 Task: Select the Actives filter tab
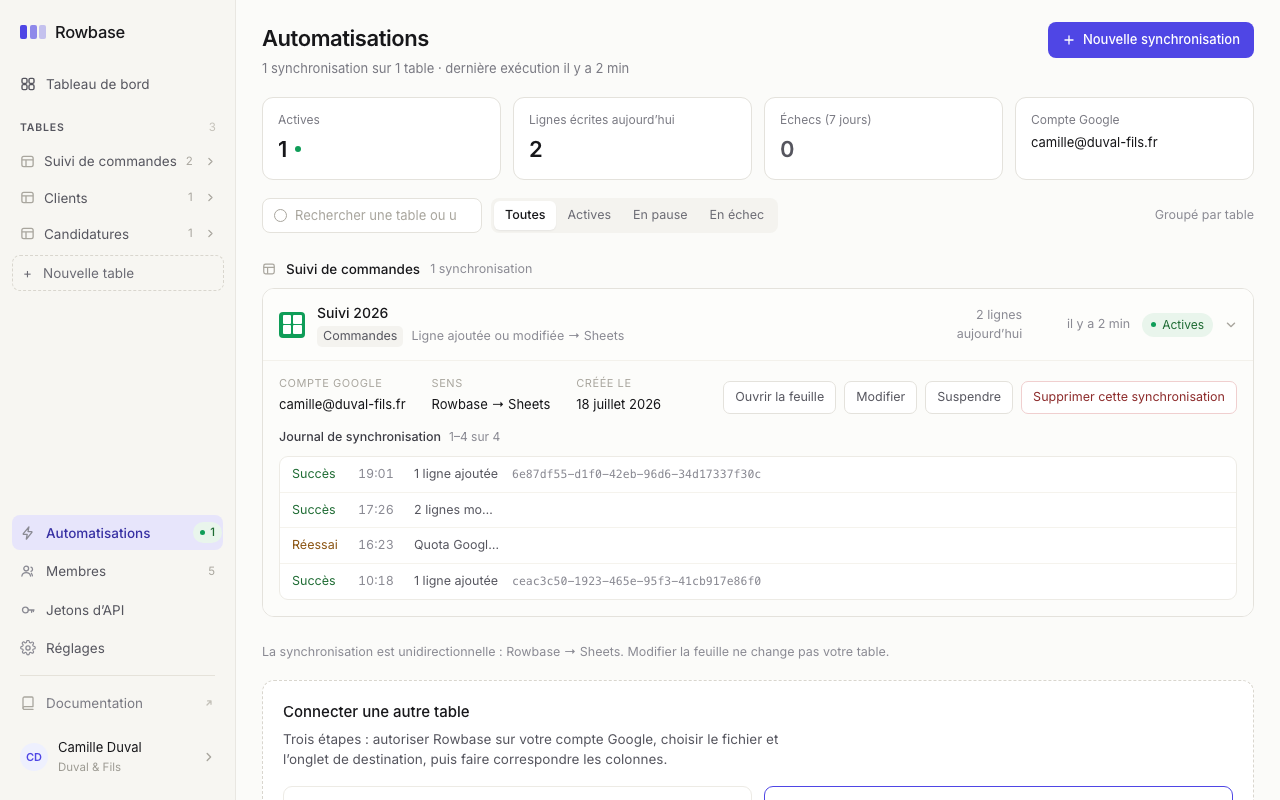click(589, 215)
